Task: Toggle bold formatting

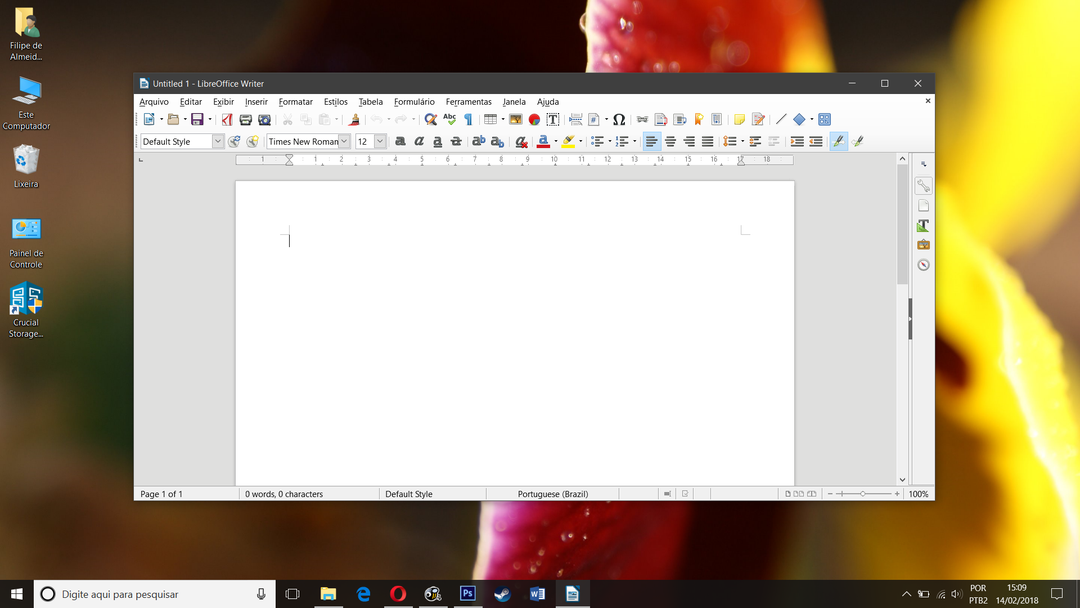Action: point(400,141)
